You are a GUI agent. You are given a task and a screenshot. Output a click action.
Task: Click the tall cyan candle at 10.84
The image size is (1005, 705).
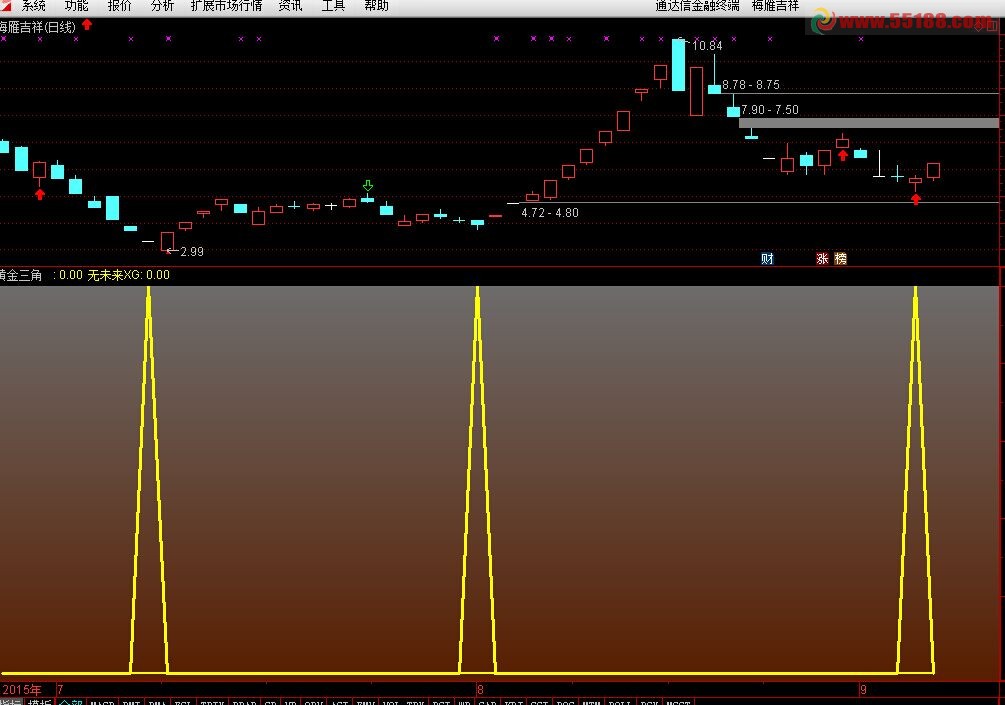click(x=678, y=65)
